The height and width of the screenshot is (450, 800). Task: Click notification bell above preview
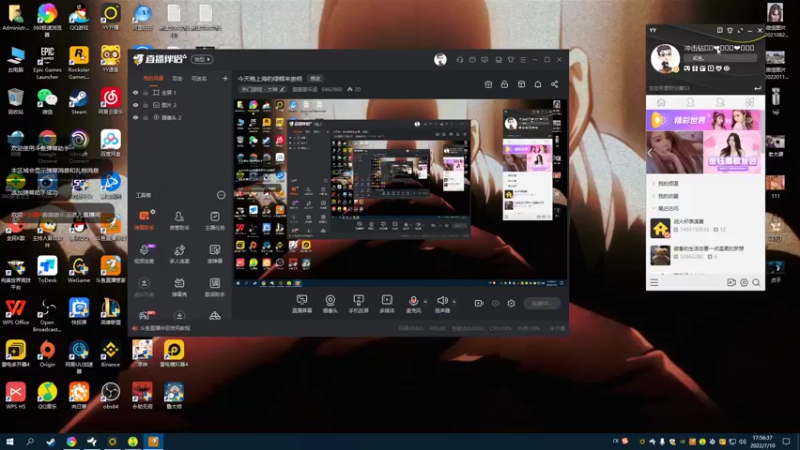click(538, 84)
